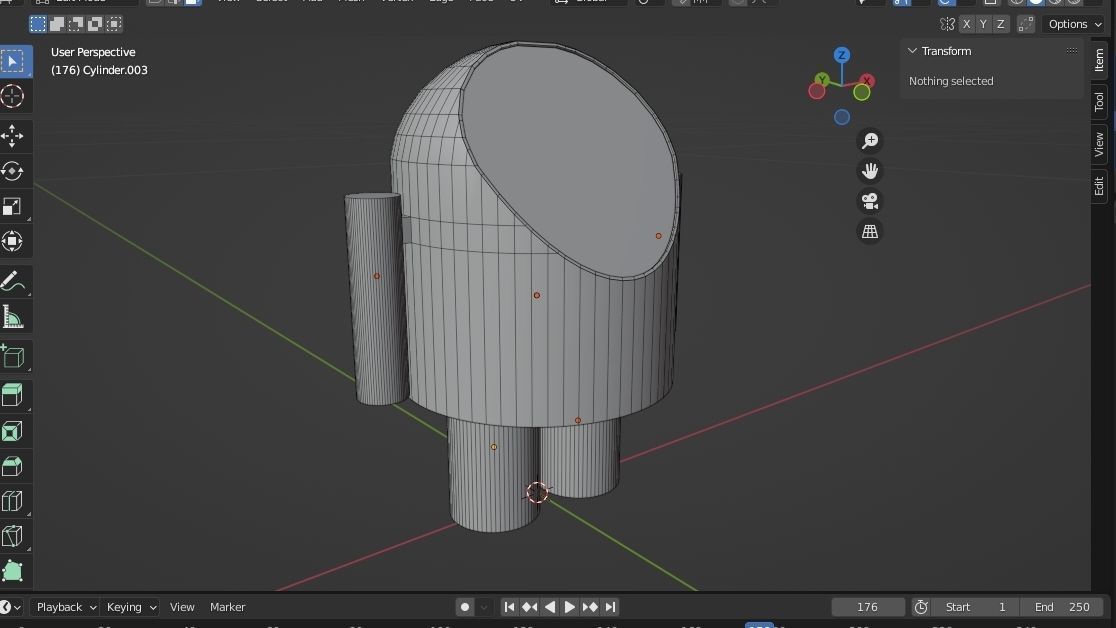Pick the Loop Cut tool
This screenshot has height=628, width=1116.
click(x=12, y=501)
